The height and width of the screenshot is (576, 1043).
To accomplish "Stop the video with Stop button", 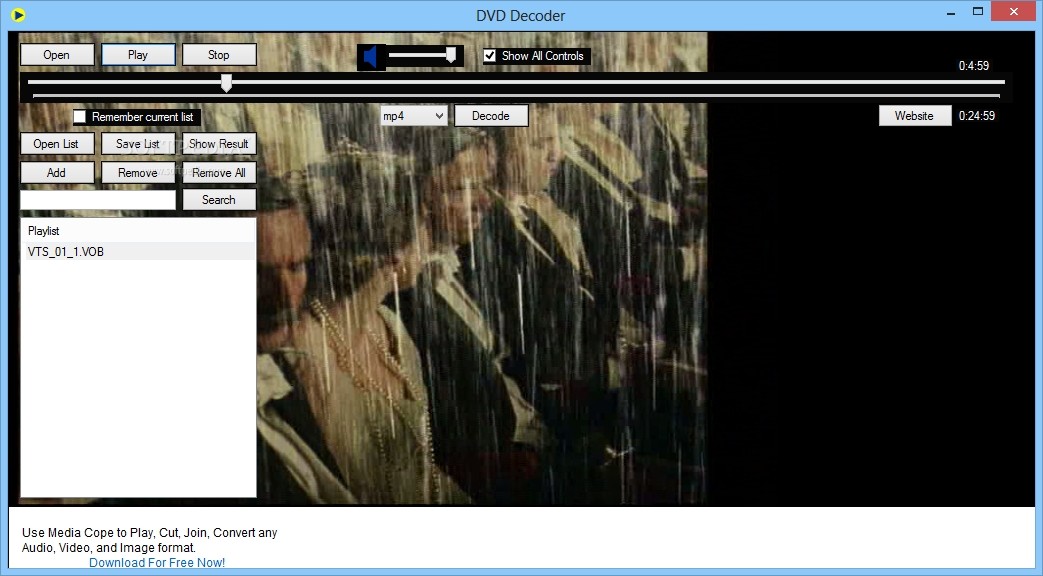I will (x=218, y=55).
